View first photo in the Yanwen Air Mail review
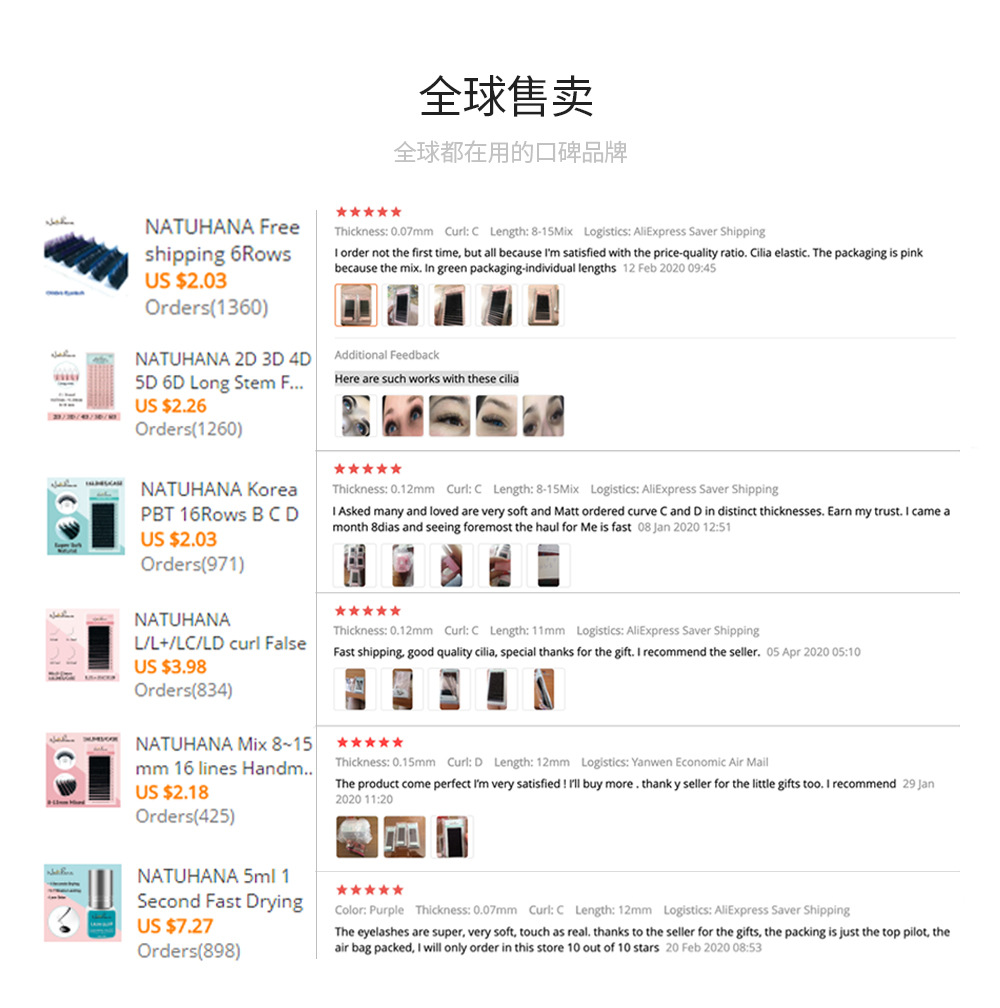Screen dimensions: 1000x1008 point(357,837)
